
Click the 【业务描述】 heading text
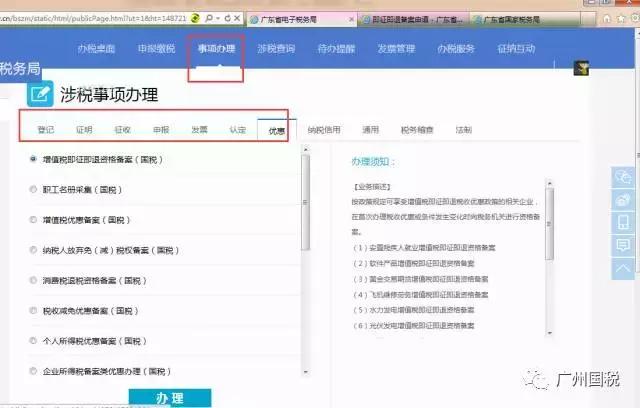tap(372, 187)
